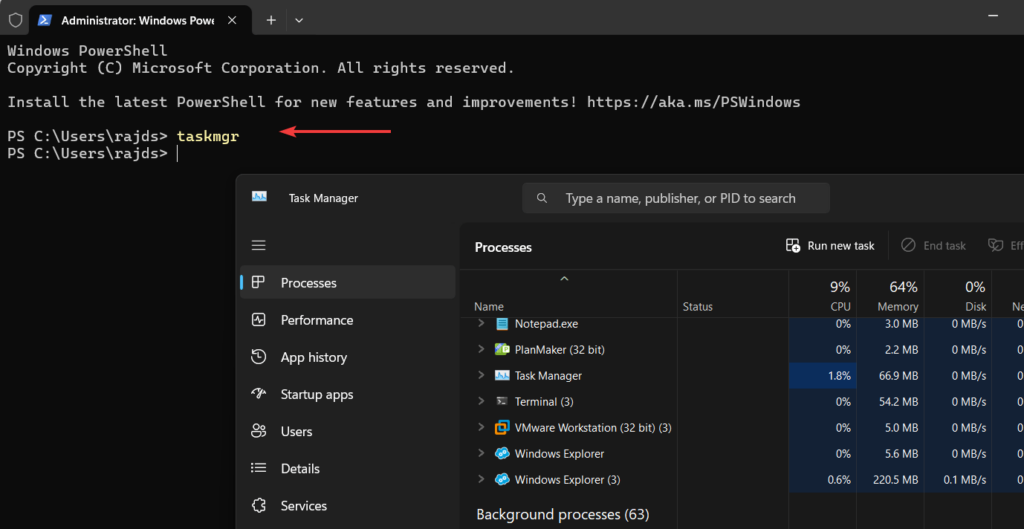This screenshot has width=1024, height=529.
Task: Click the Task Manager search field
Action: (676, 198)
